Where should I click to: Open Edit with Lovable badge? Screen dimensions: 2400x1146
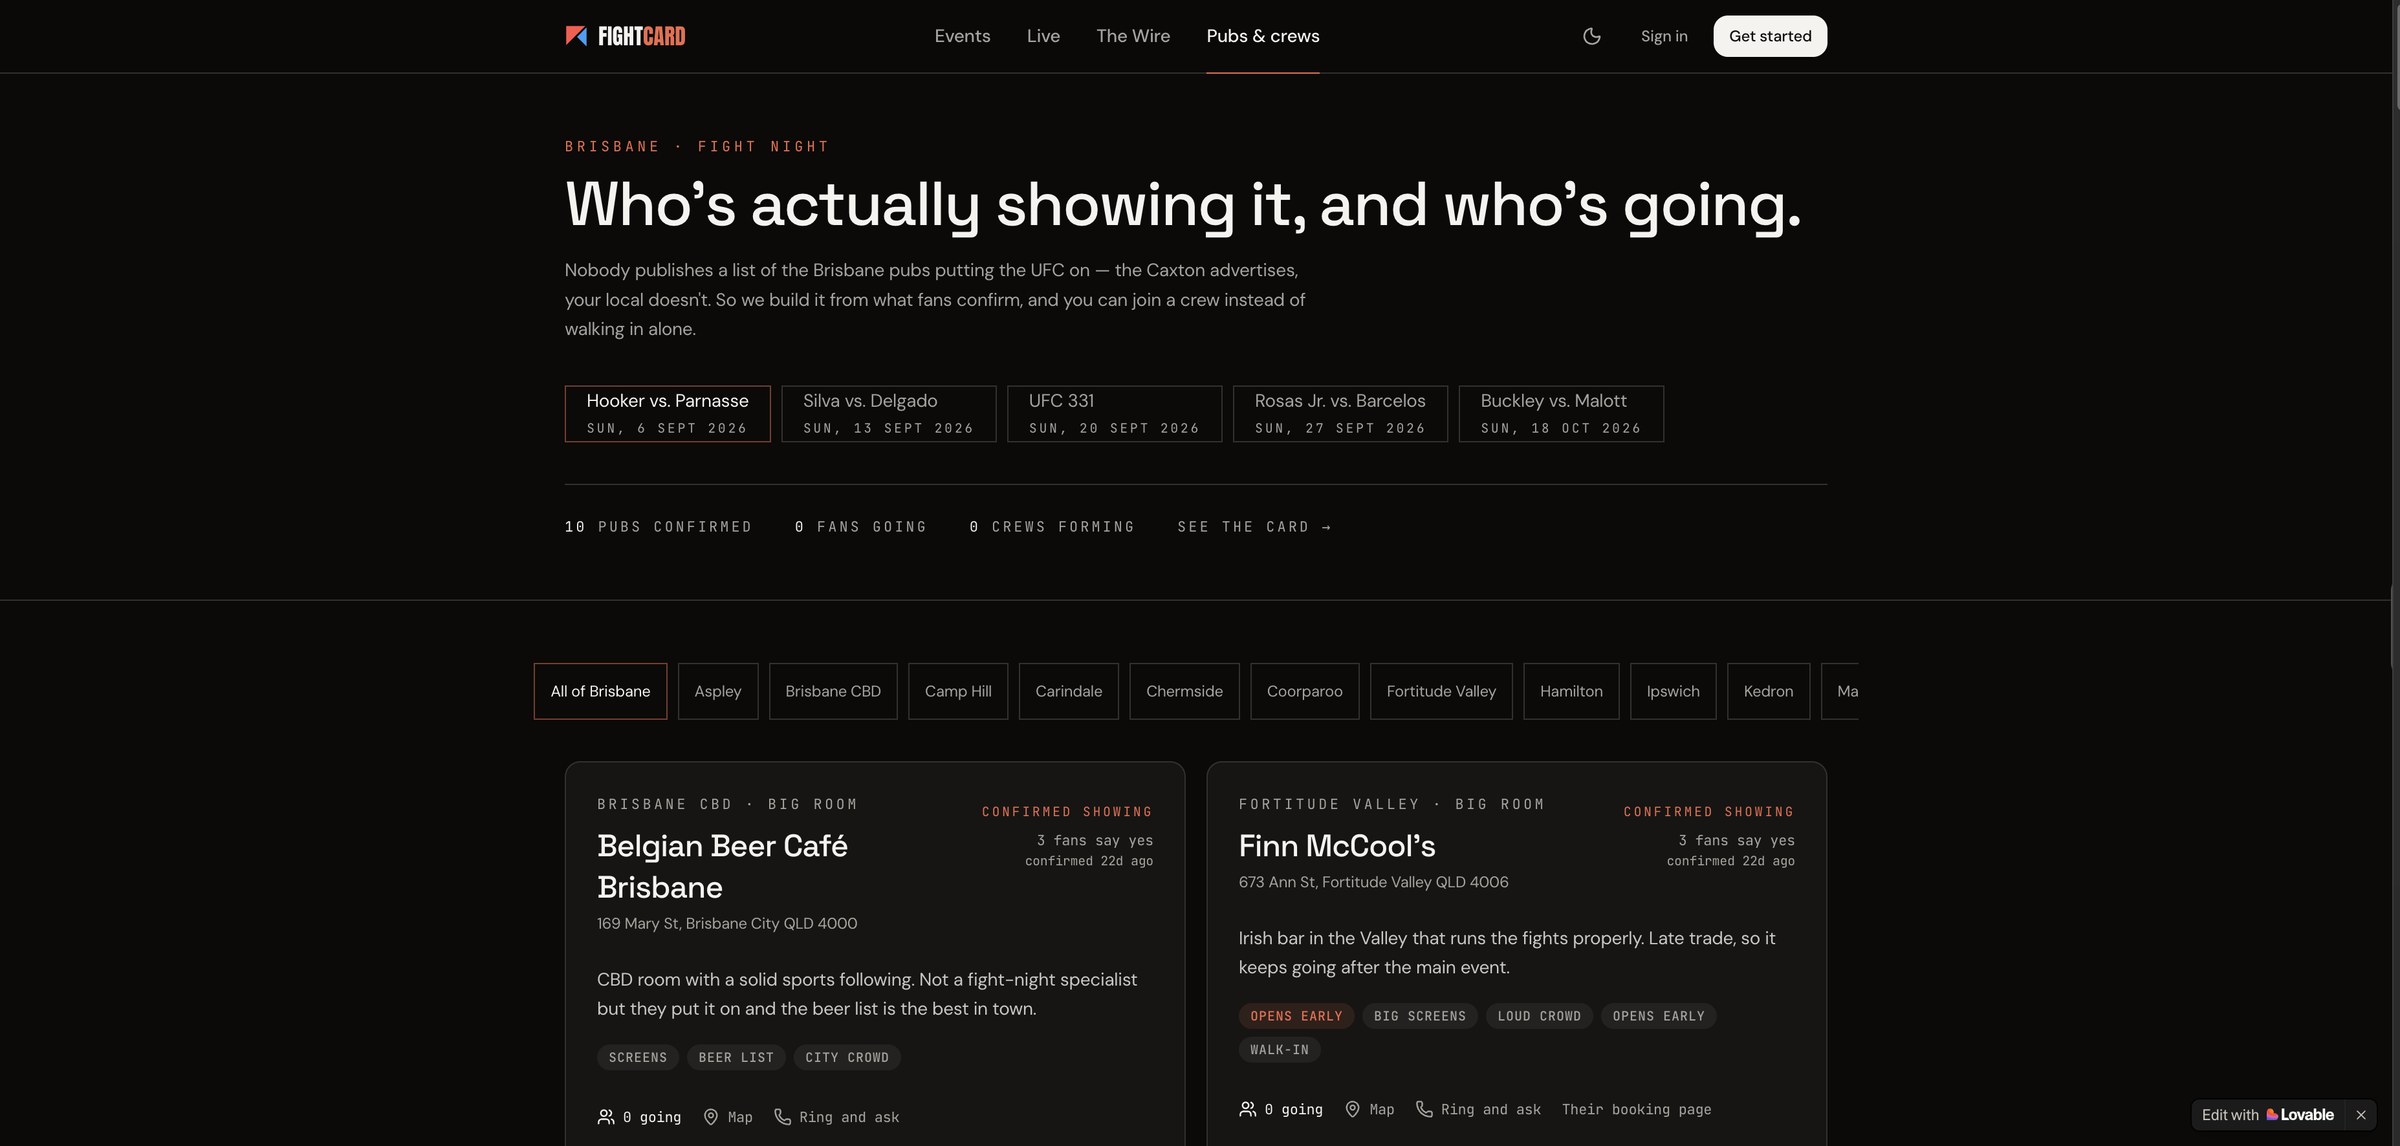coord(2267,1115)
